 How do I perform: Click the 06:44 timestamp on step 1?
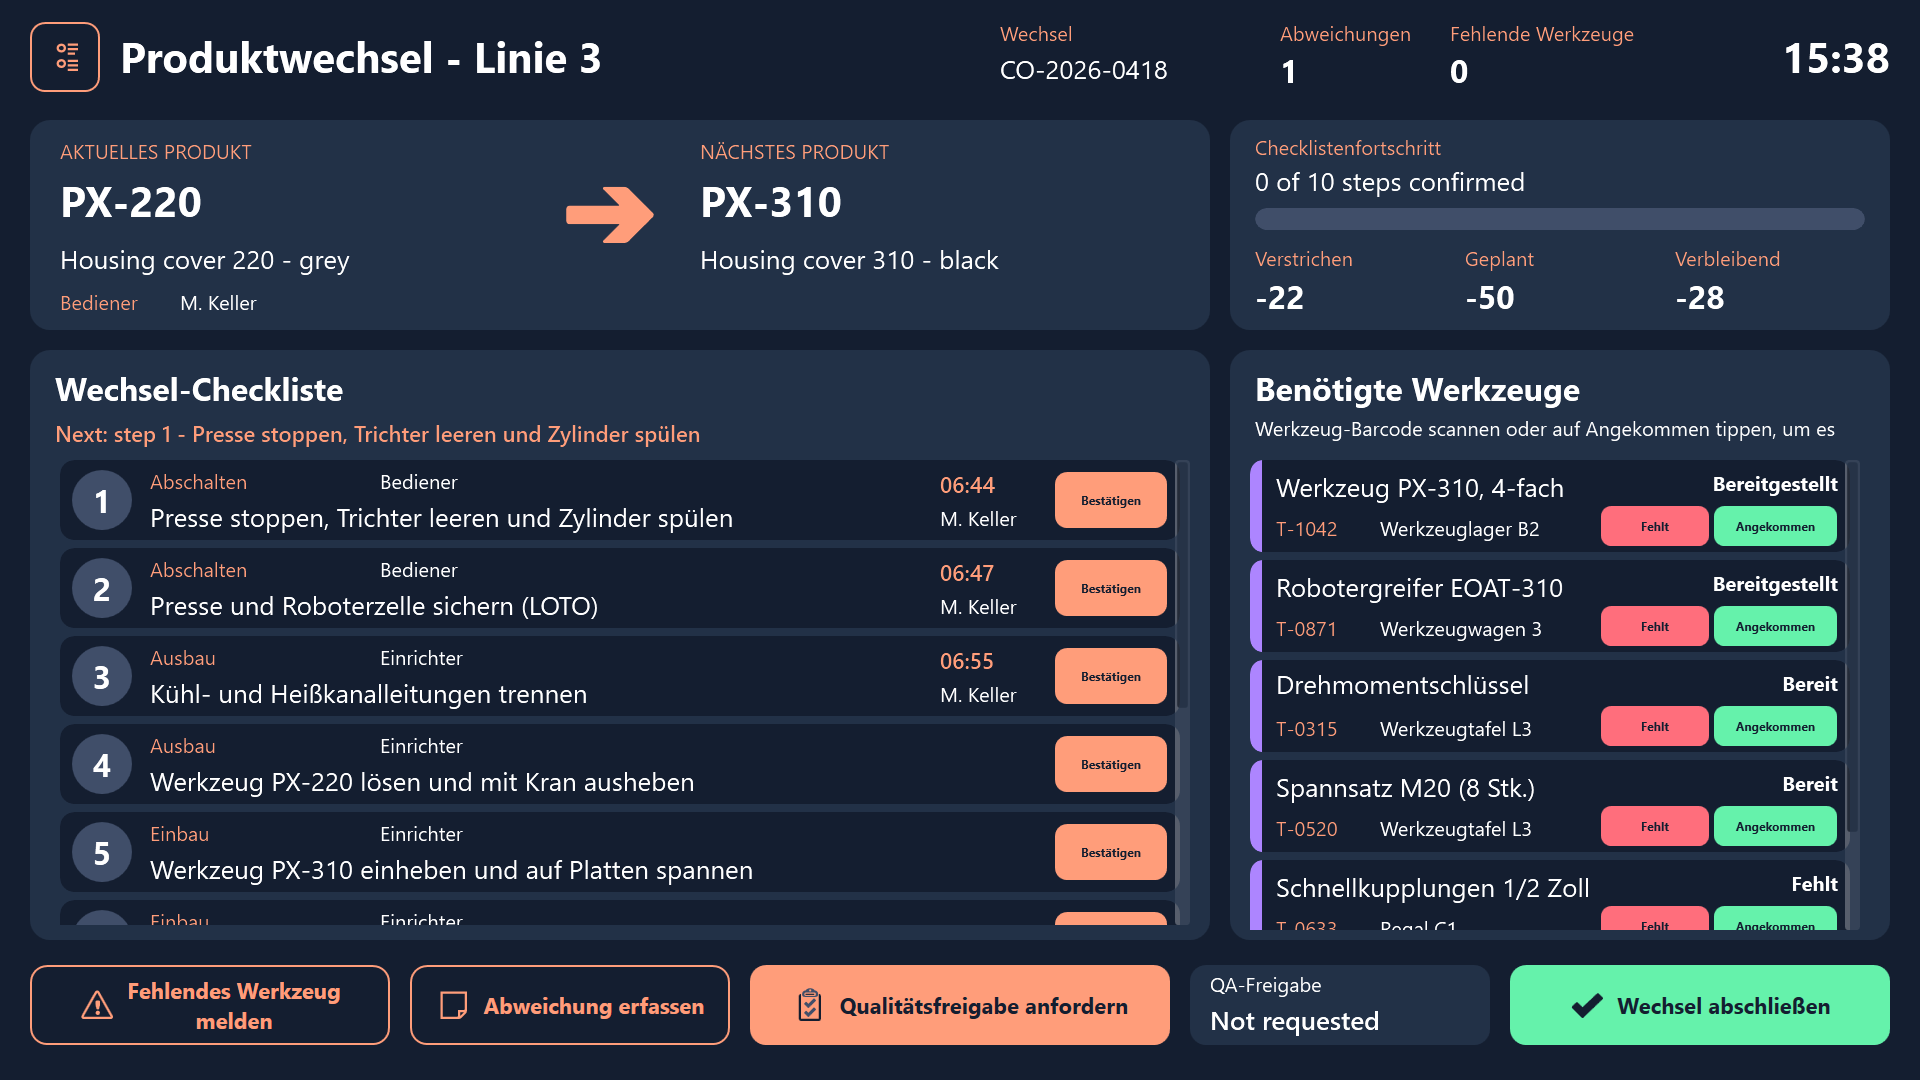967,485
